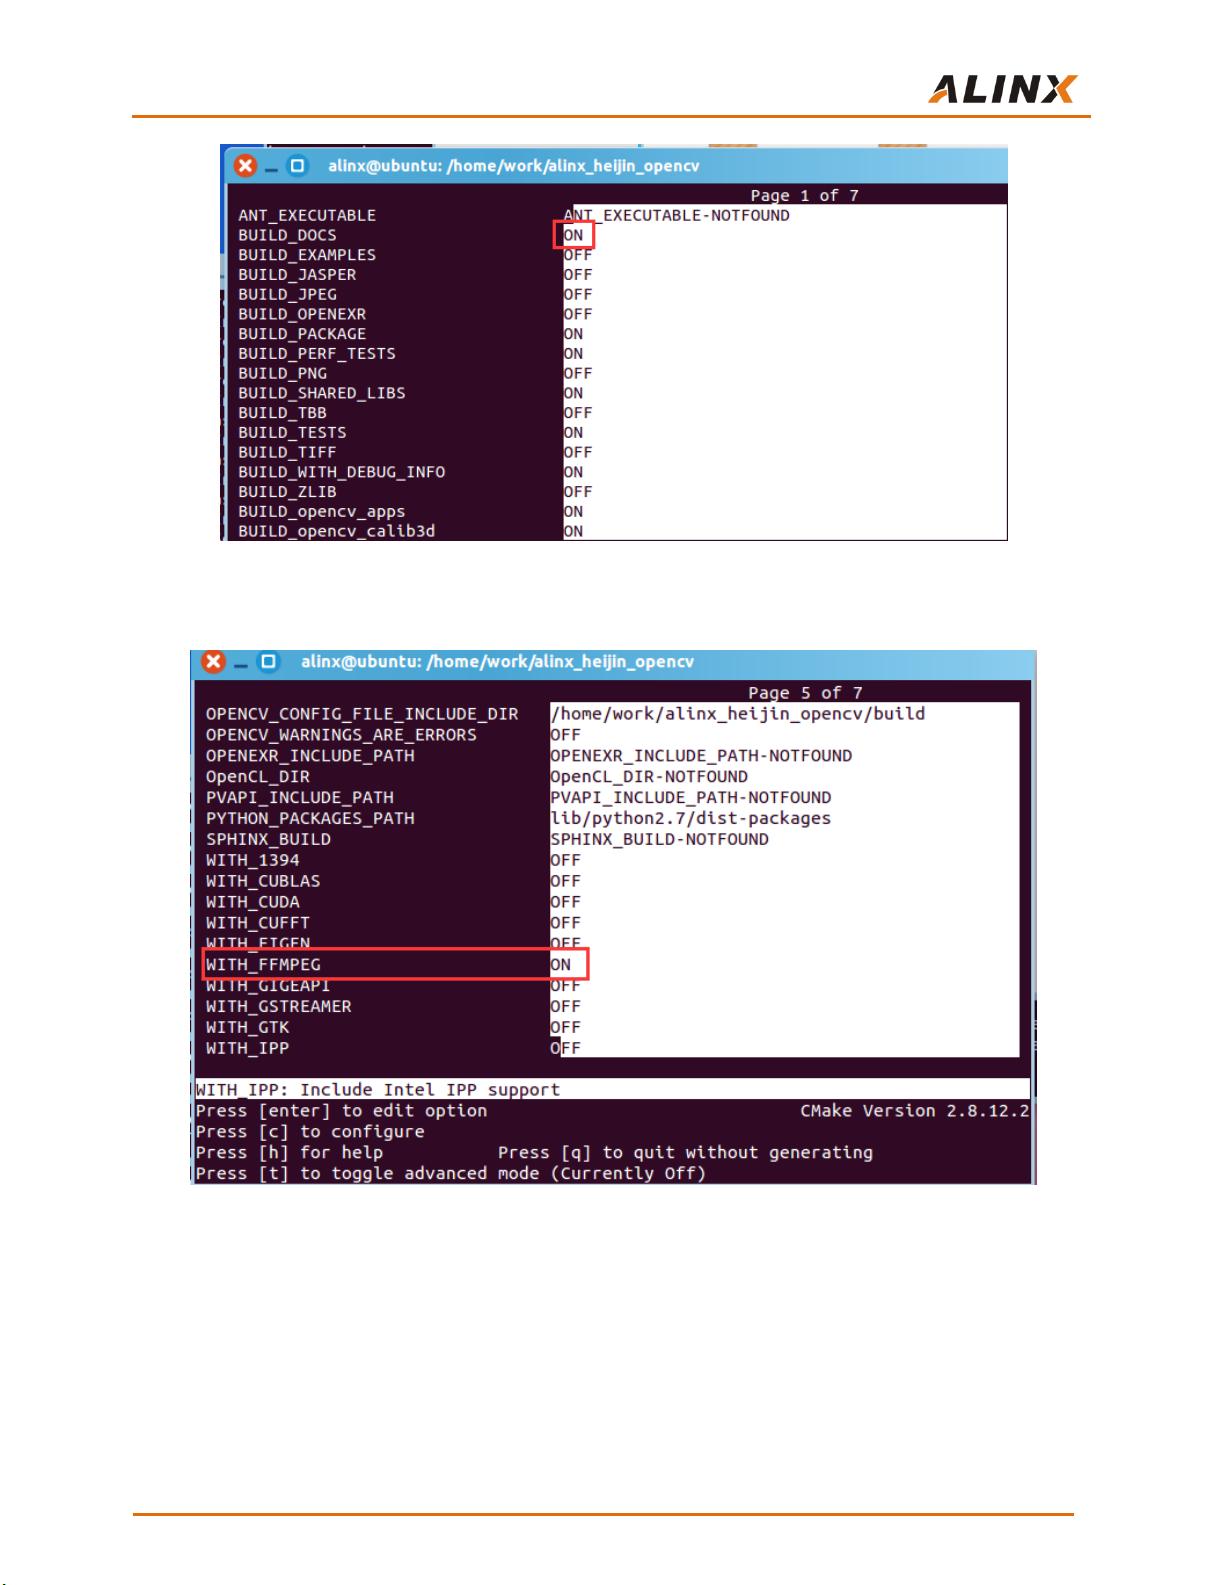Select the BUILD_SHARED_LIBS option row
The width and height of the screenshot is (1225, 1585).
coord(321,393)
